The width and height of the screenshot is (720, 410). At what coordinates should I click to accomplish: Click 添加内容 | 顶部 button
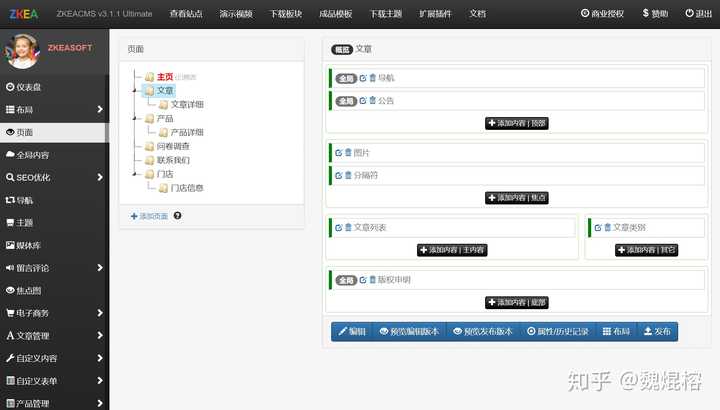[x=517, y=123]
